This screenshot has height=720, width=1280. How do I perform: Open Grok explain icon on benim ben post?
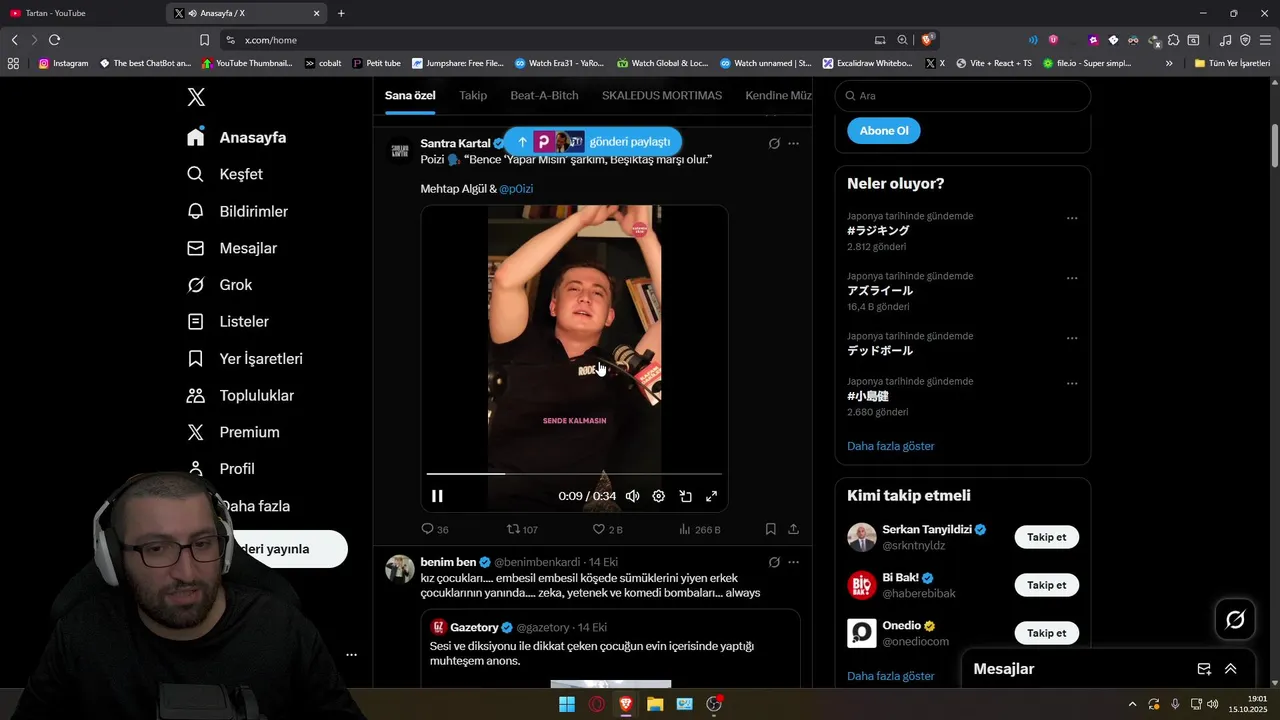(774, 562)
